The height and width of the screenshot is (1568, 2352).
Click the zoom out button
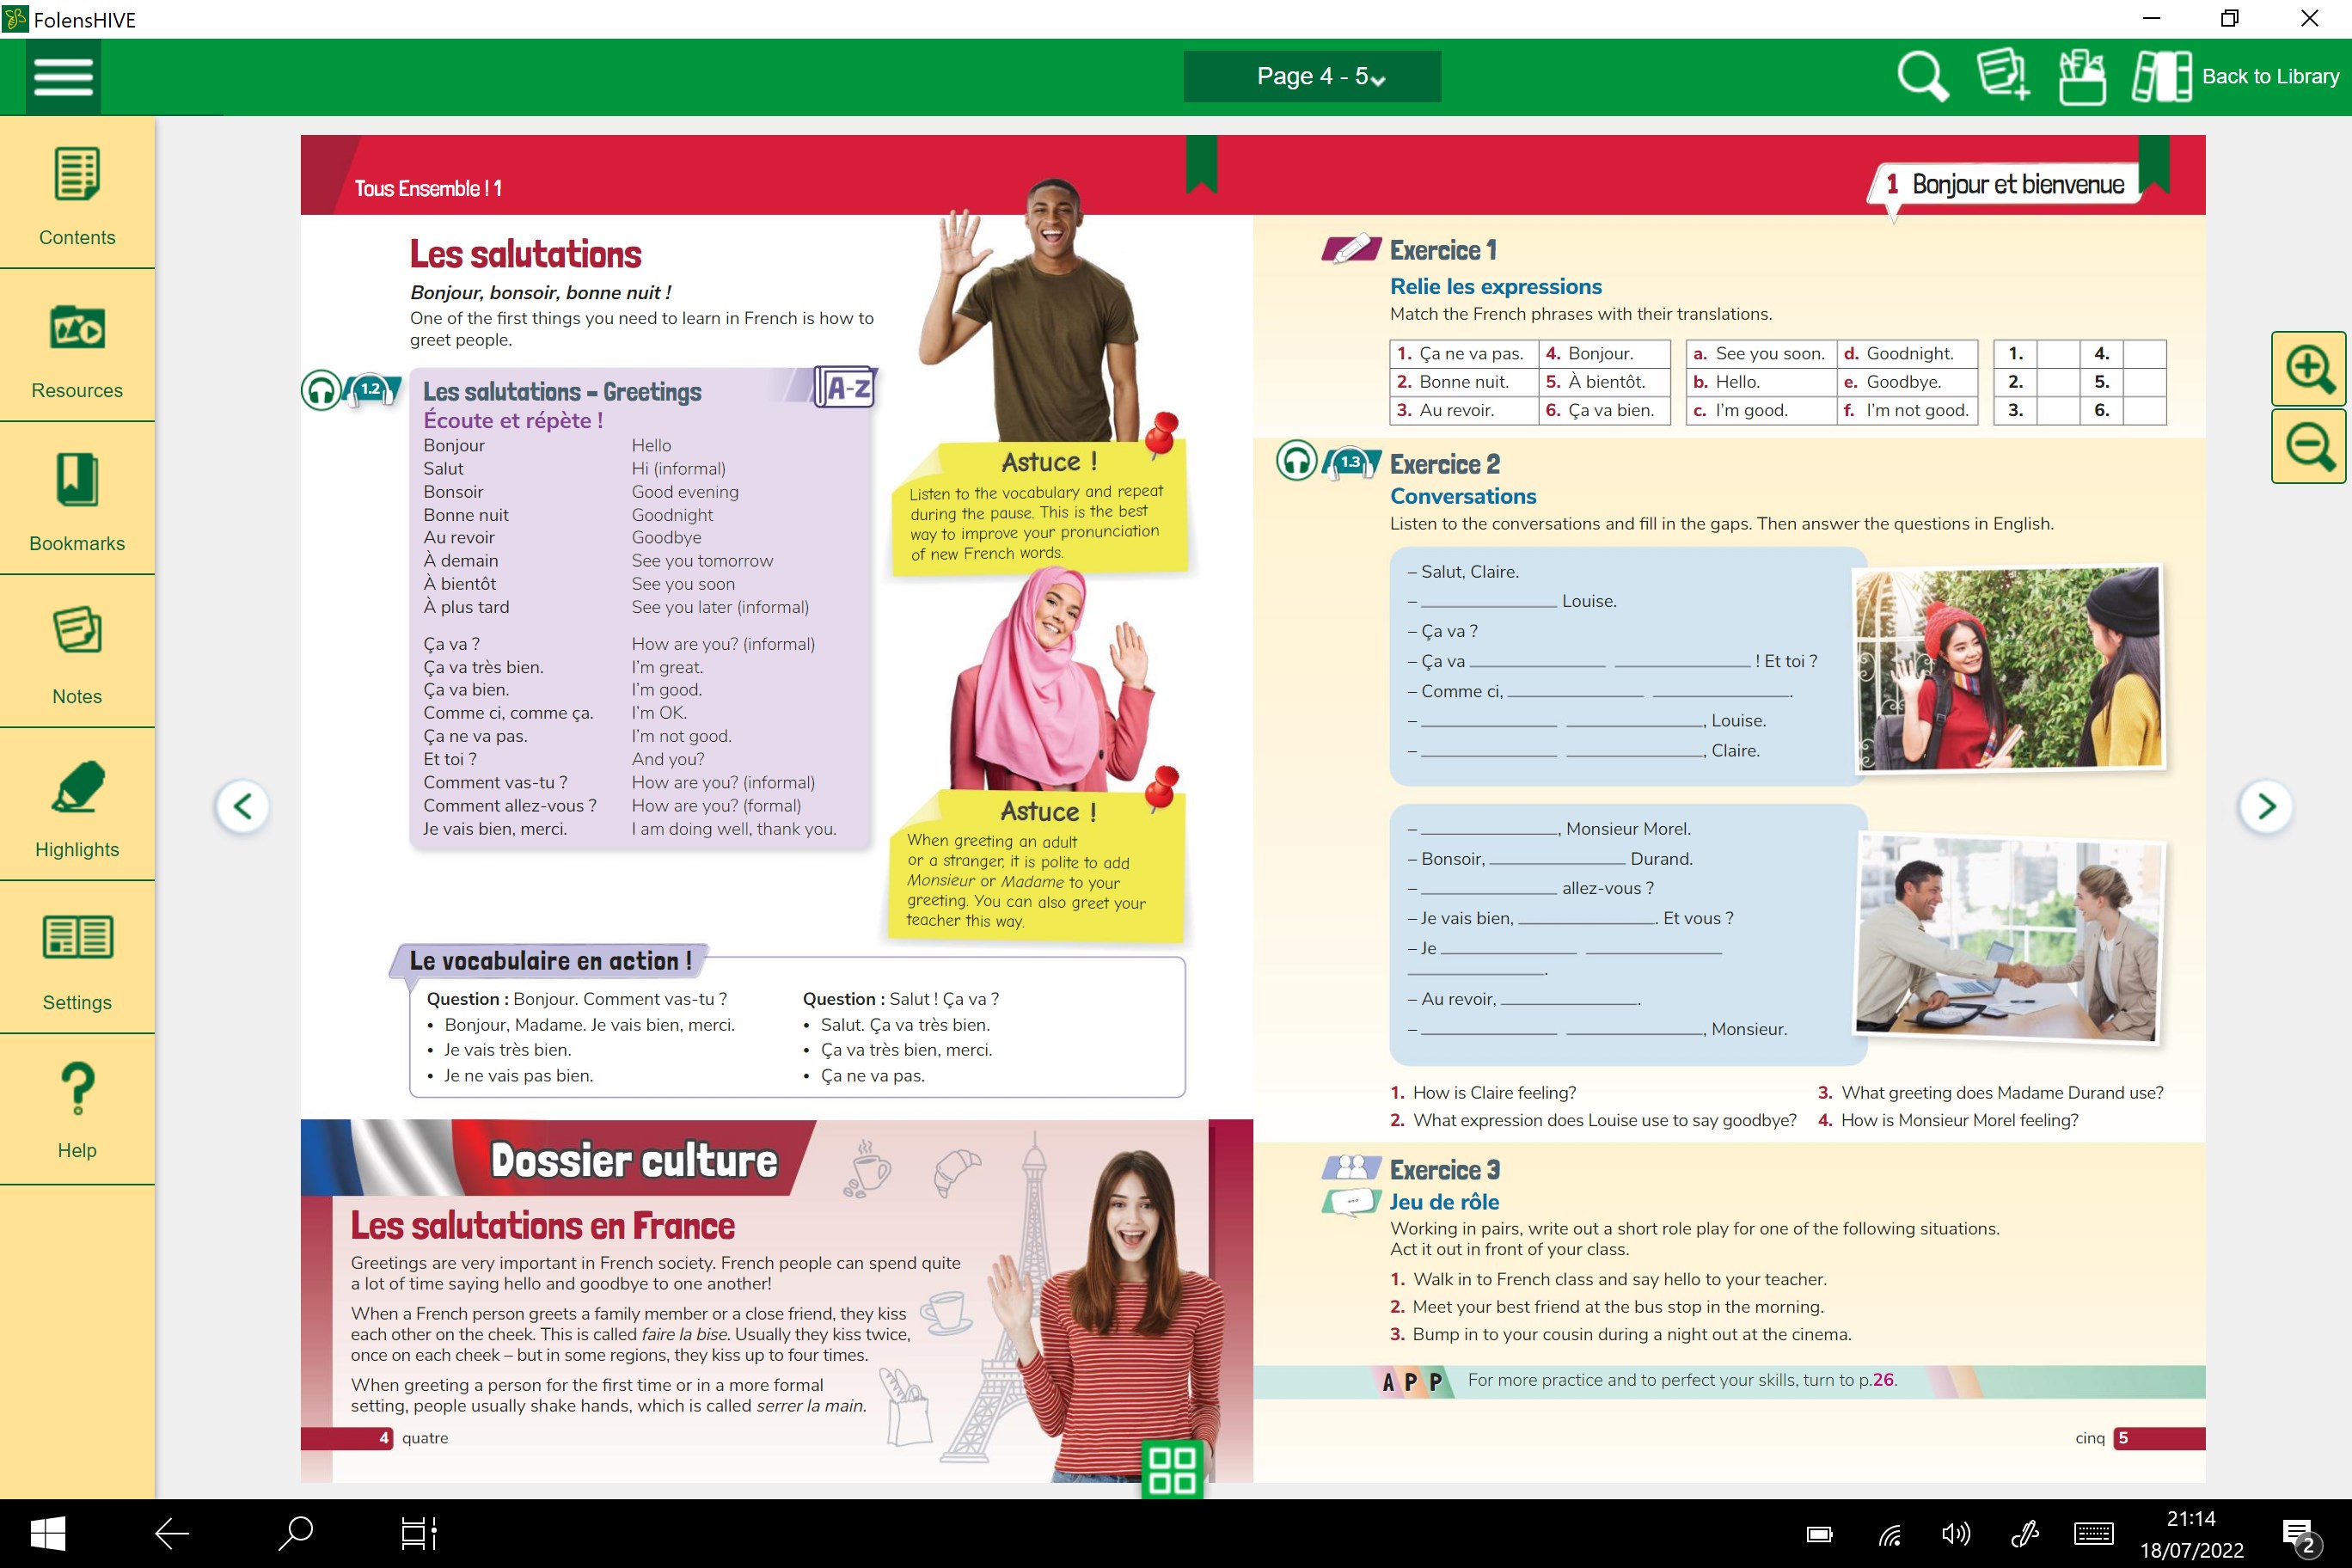point(2309,446)
